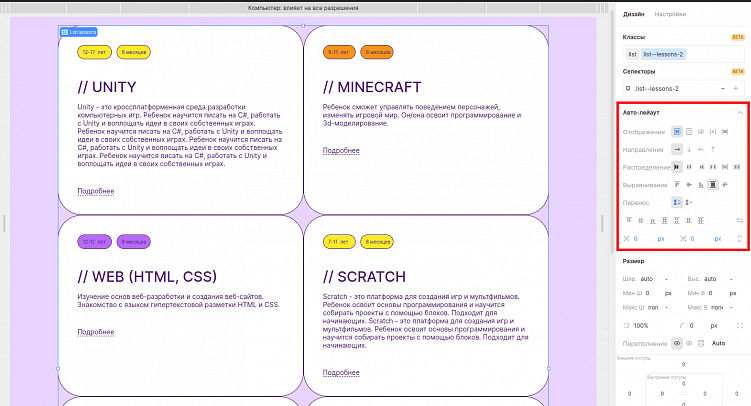The image size is (751, 406).
Task: Open unit dropdown for Макс Ш
Action: coord(666,307)
